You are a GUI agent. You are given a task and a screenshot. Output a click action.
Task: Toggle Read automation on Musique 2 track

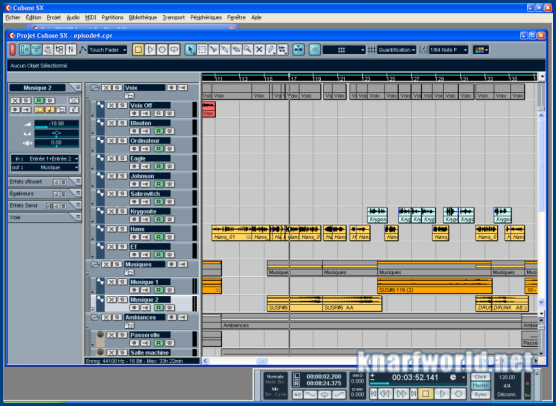[x=159, y=307]
